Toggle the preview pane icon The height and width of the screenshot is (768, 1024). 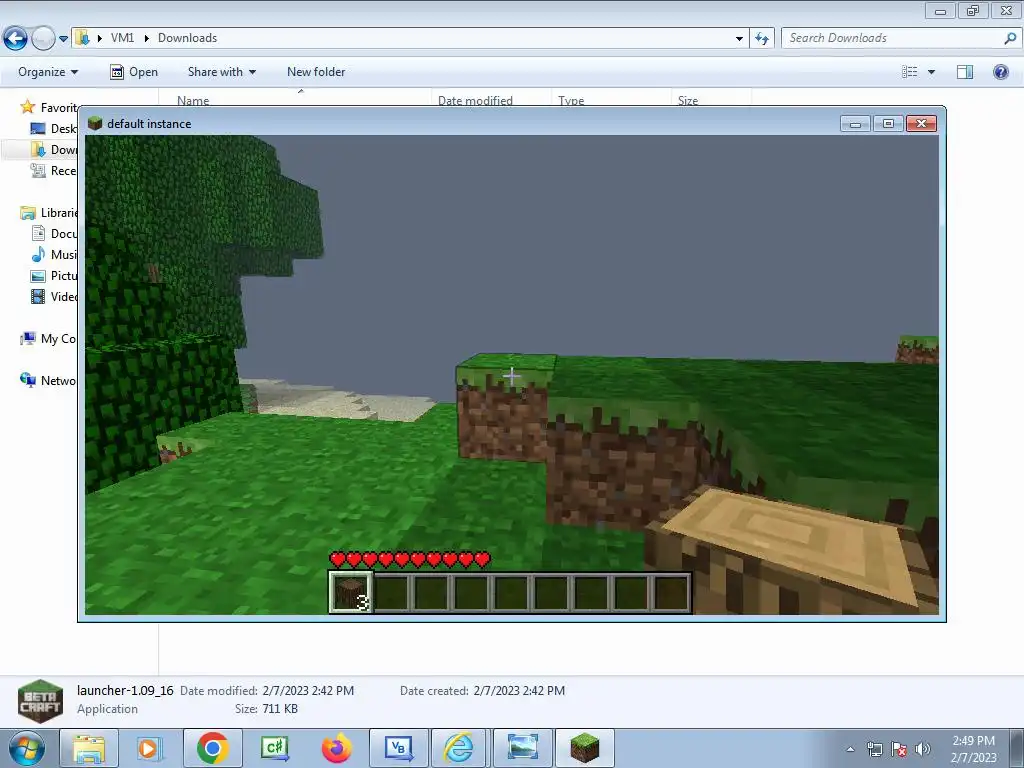965,72
